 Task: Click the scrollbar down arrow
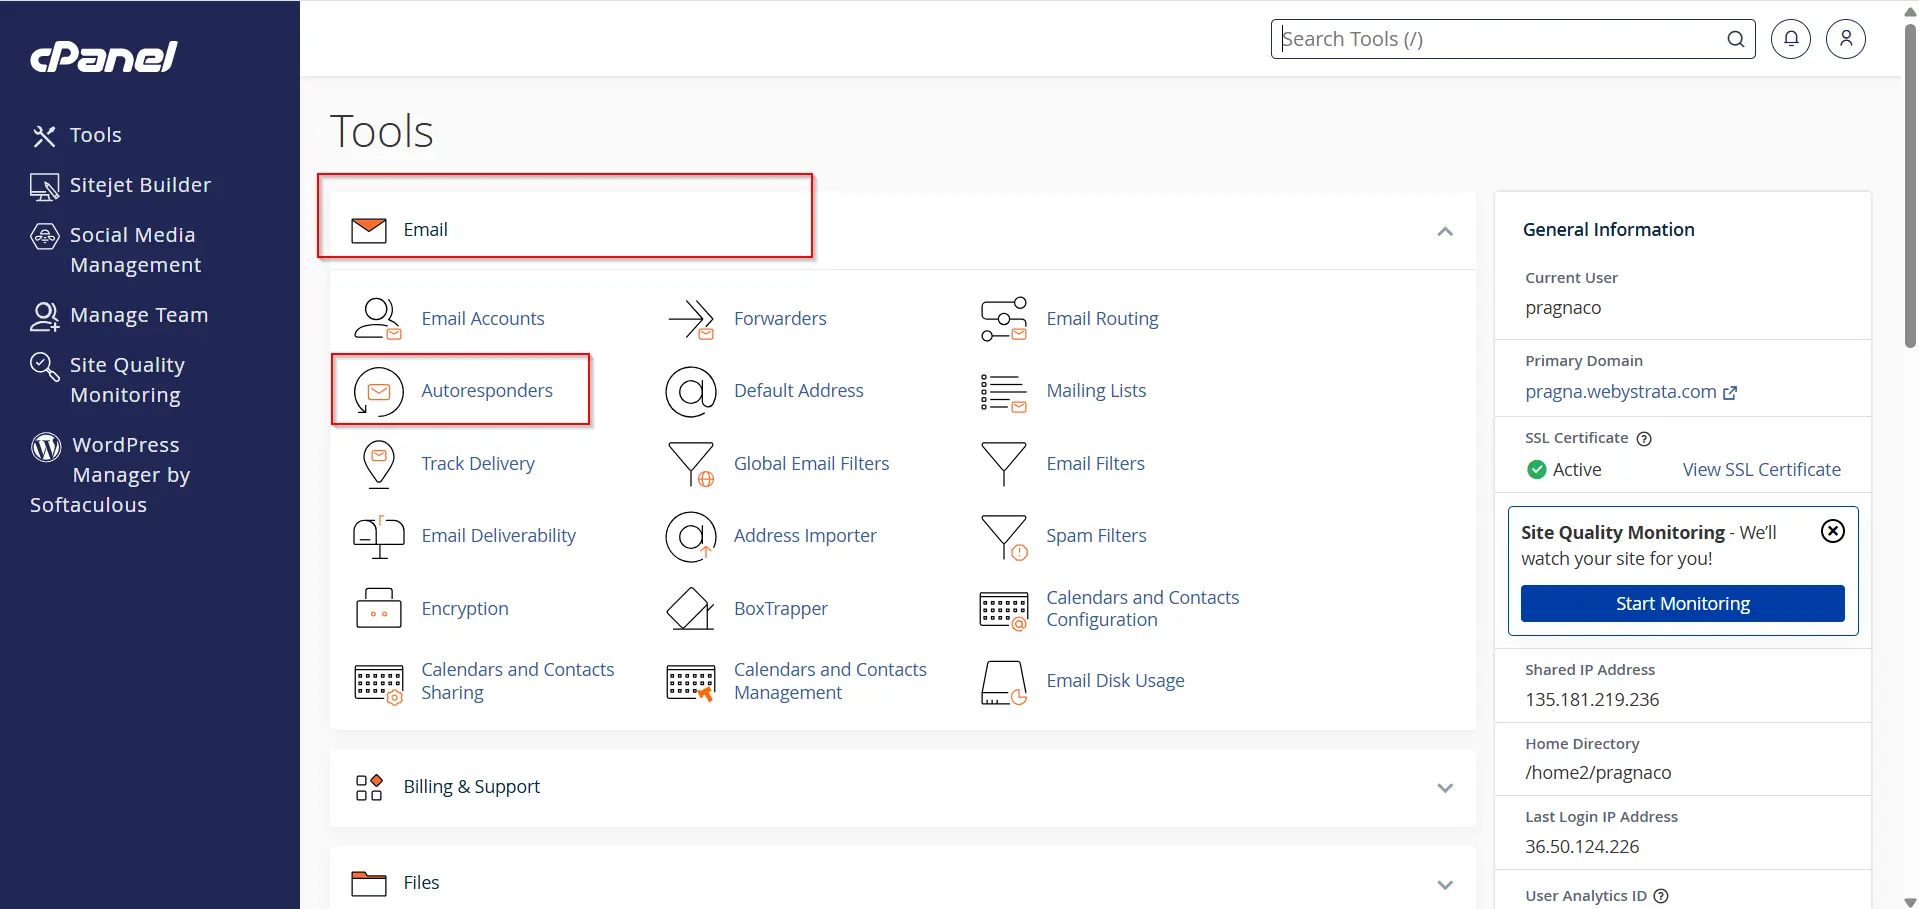pos(1910,901)
